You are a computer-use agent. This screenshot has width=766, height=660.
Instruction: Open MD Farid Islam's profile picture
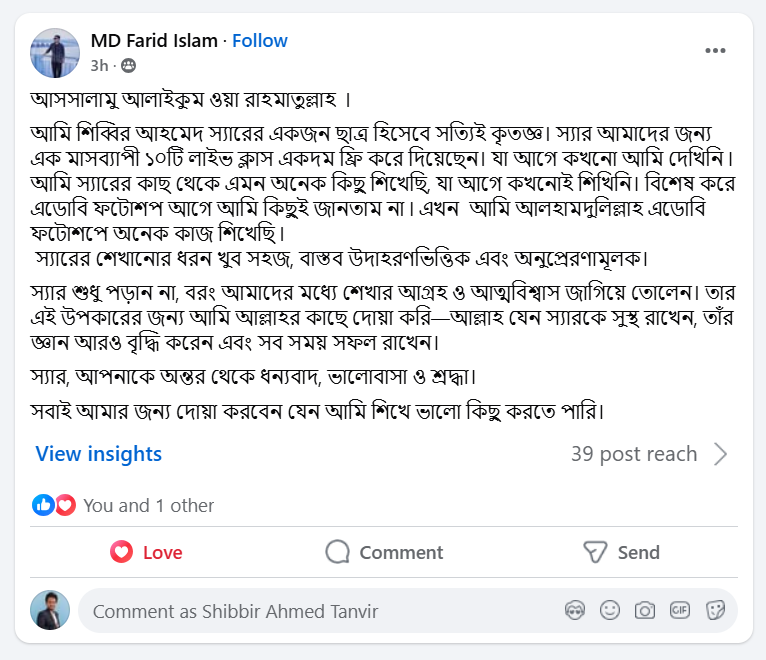click(x=55, y=53)
